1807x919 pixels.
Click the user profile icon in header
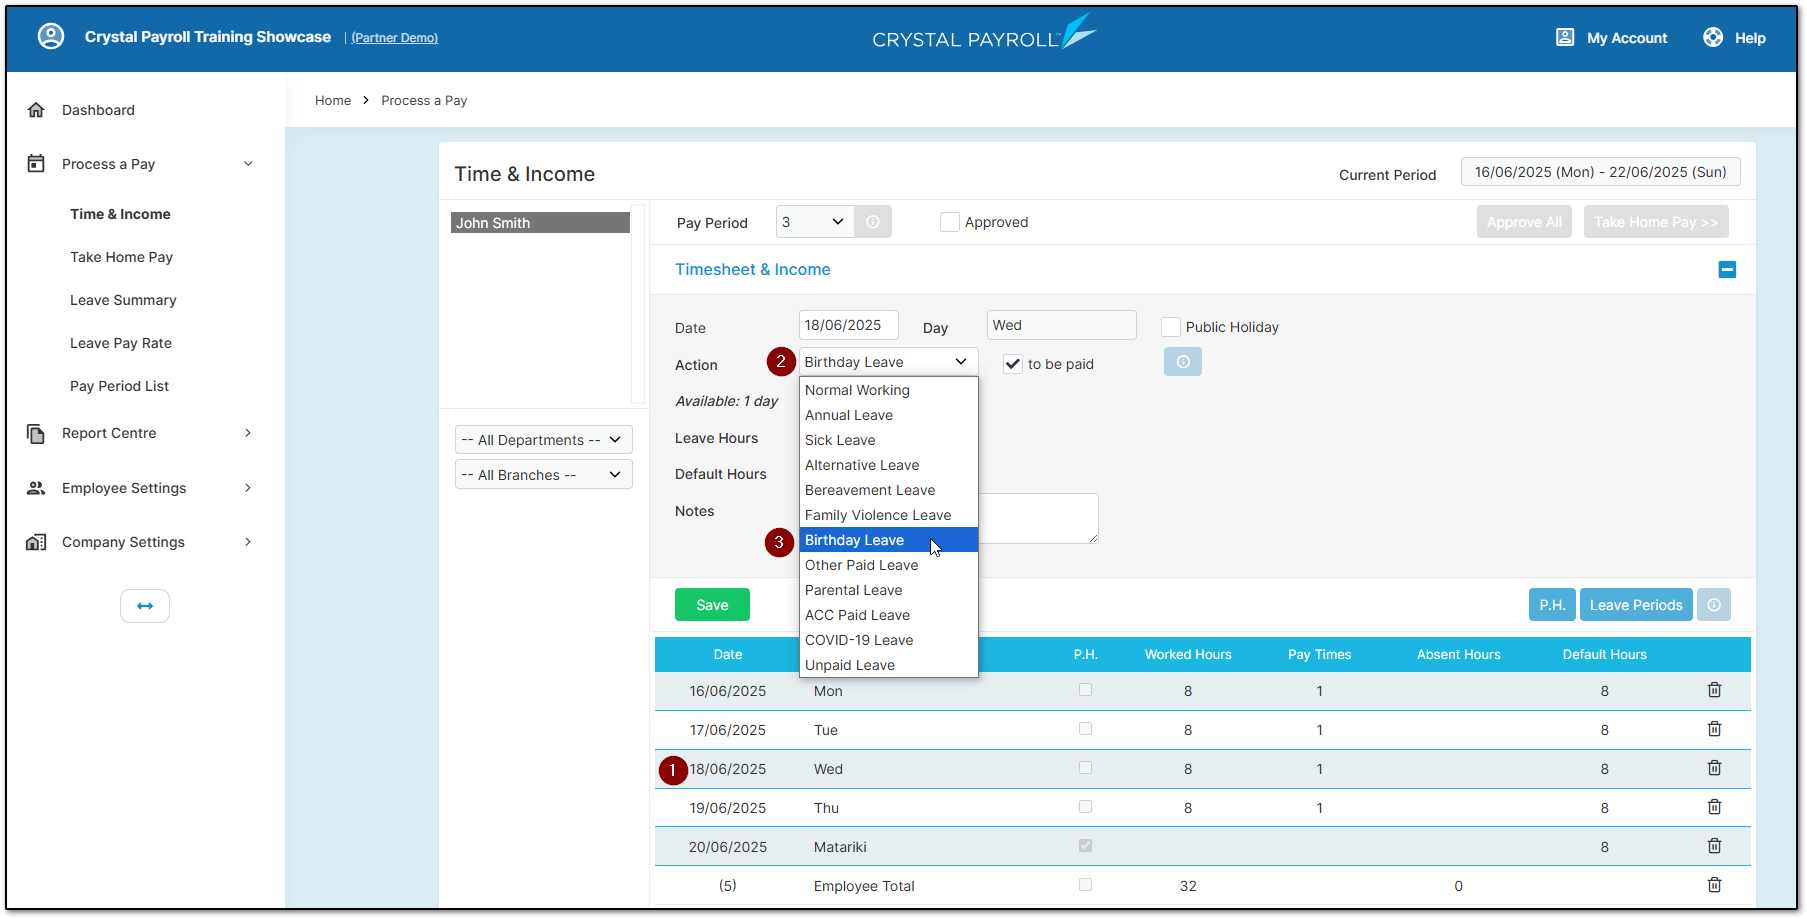[x=51, y=37]
